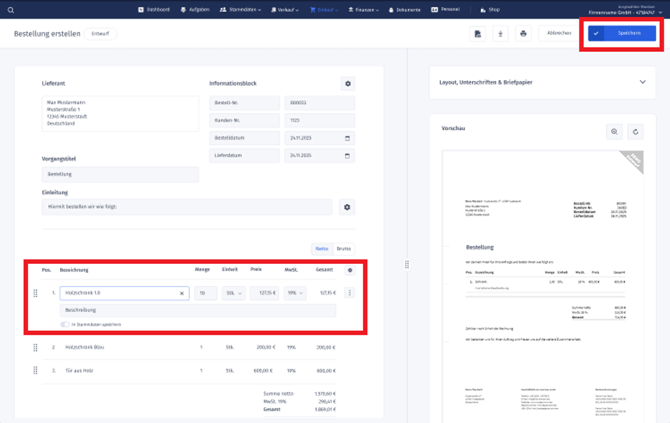Image resolution: width=670 pixels, height=423 pixels.
Task: Switch price display to Brutto
Action: tap(343, 248)
